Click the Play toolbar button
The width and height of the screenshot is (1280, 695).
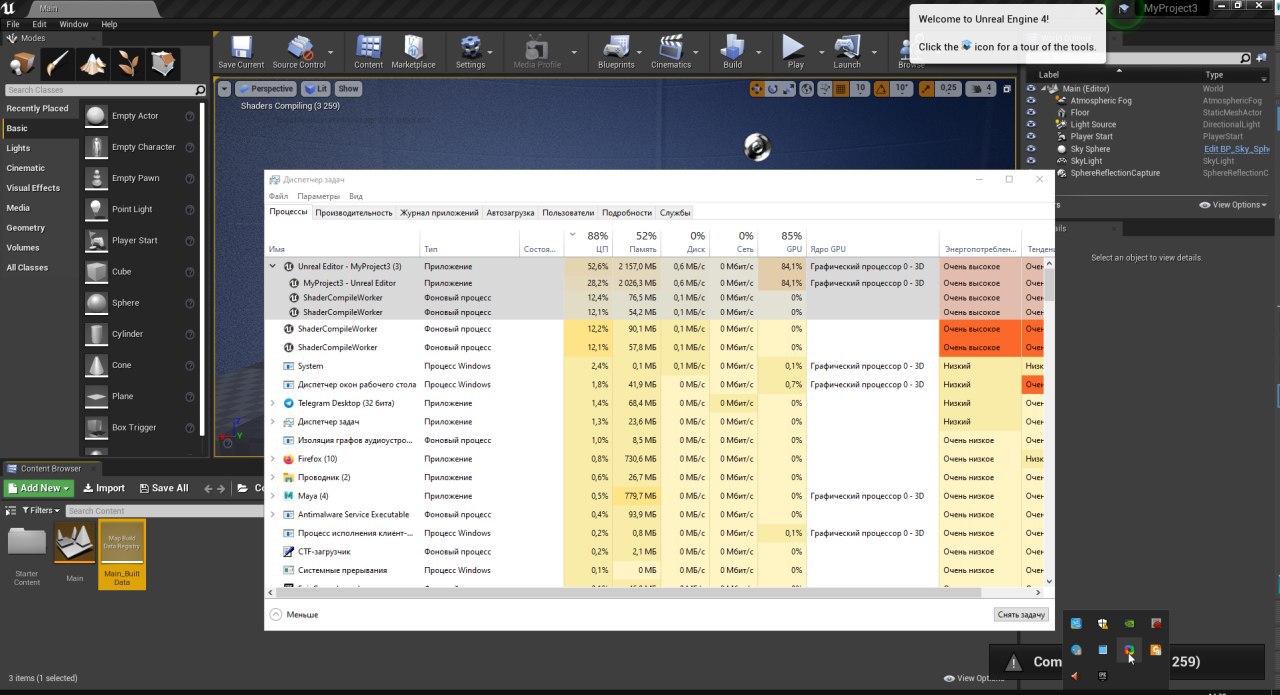pos(795,52)
